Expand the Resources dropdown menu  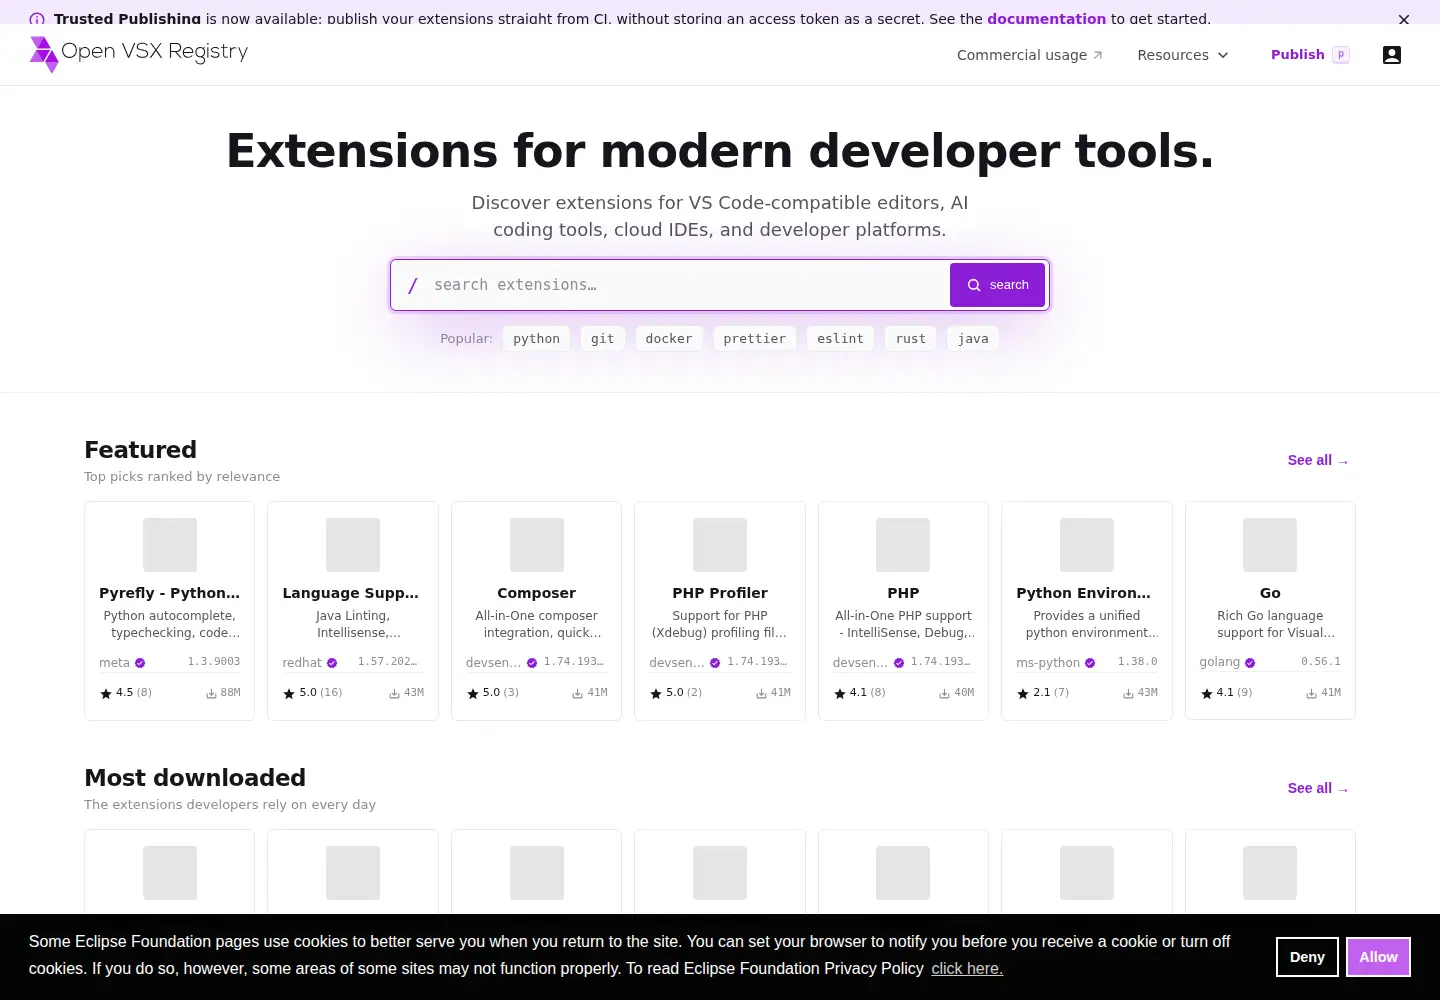[x=1183, y=55]
